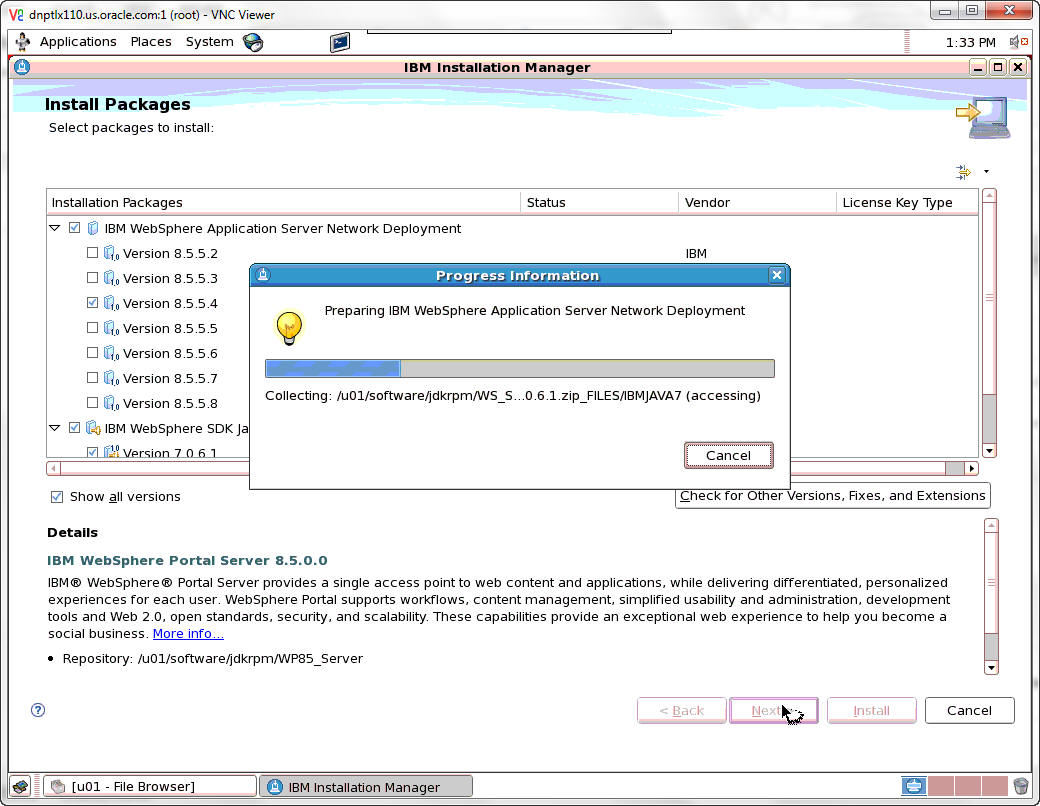
Task: Click the 1:33 PM clock
Action: (x=970, y=42)
